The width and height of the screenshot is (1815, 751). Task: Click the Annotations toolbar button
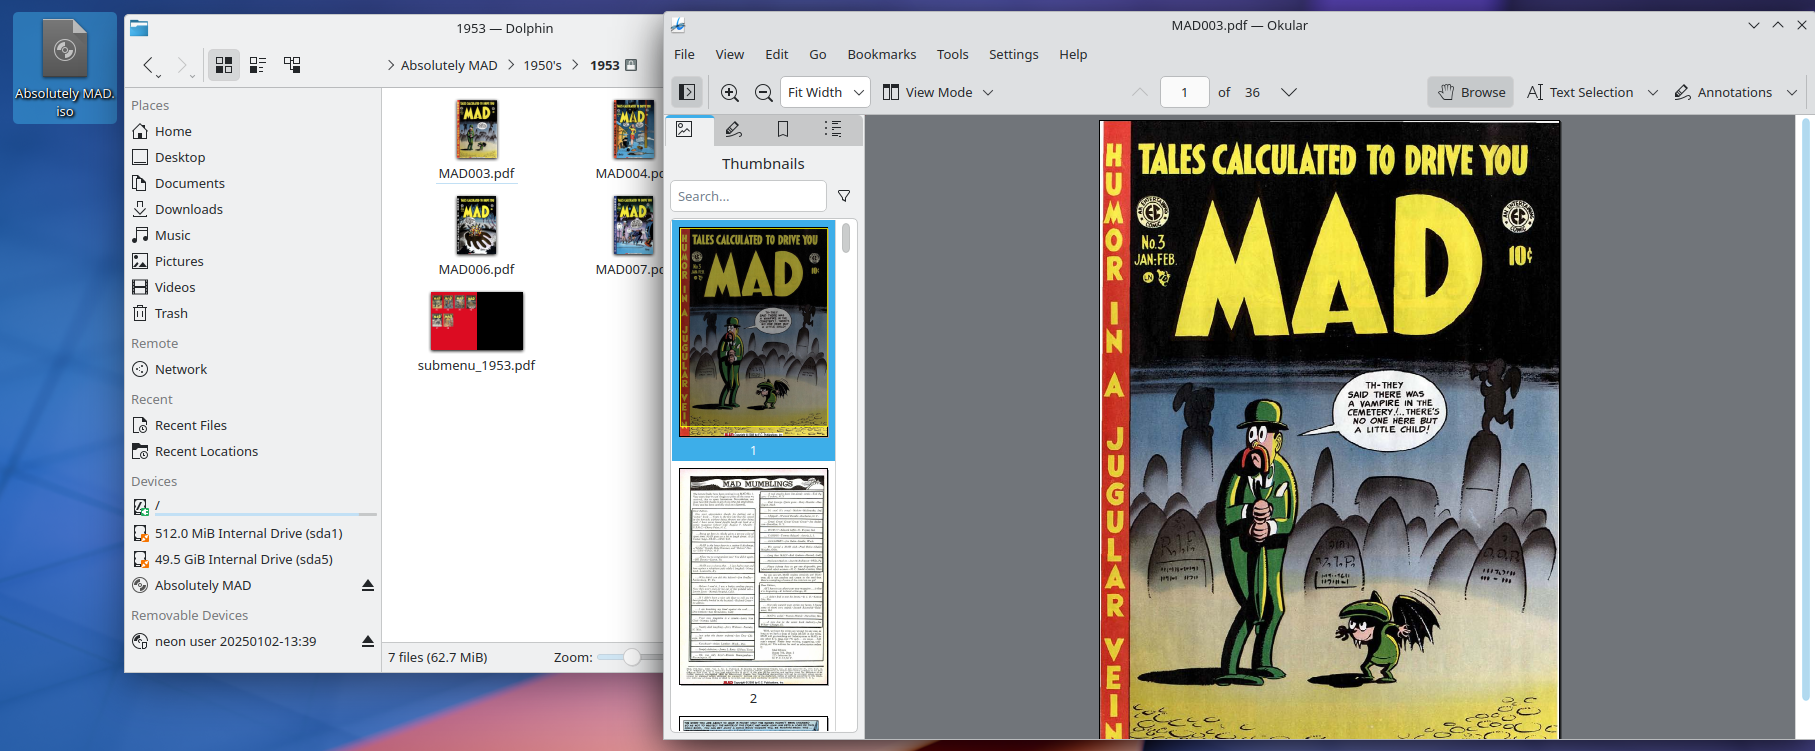pyautogui.click(x=1724, y=92)
